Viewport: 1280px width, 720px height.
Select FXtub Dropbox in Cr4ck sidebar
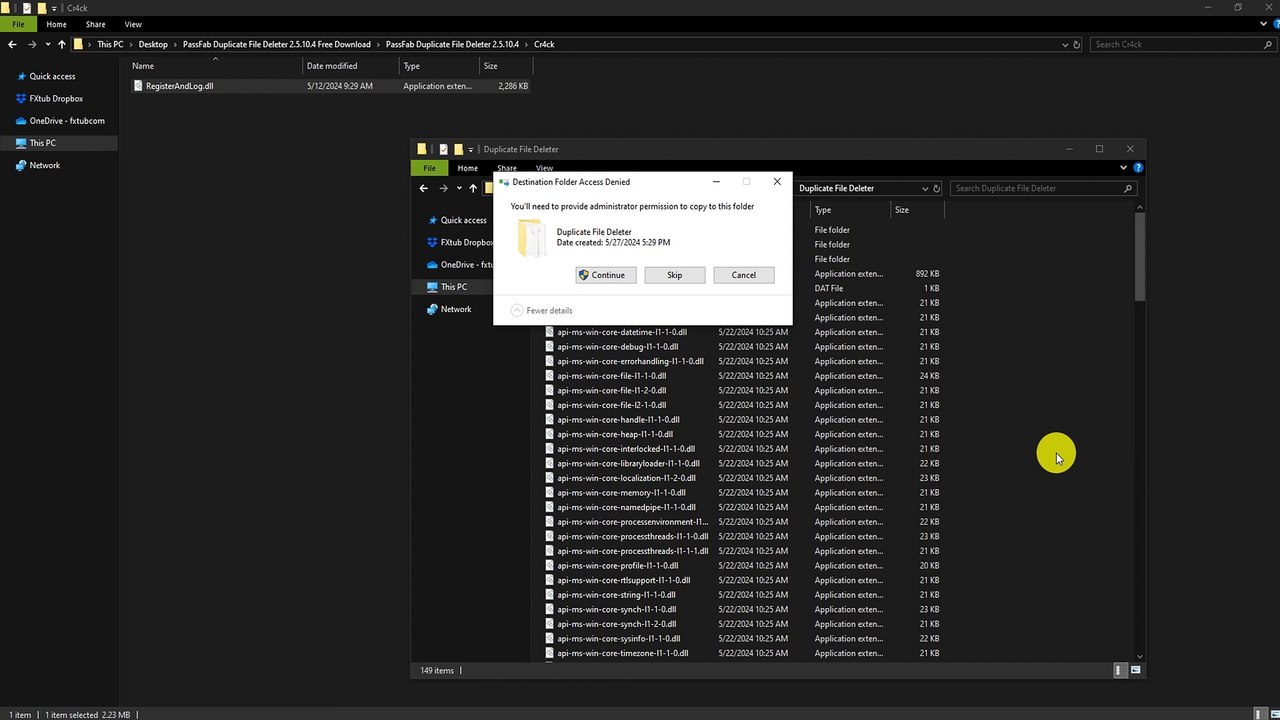coord(56,99)
